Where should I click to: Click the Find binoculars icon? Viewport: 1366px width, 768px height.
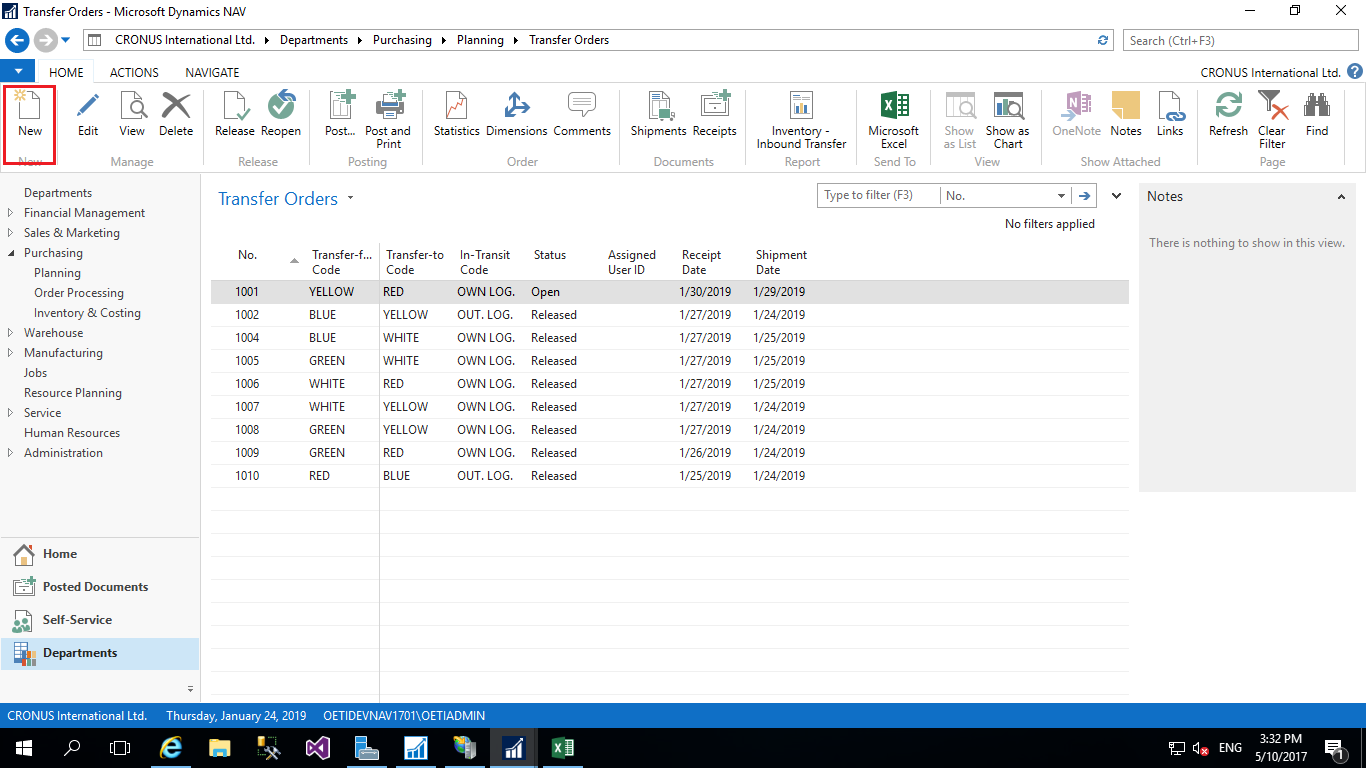1317,115
